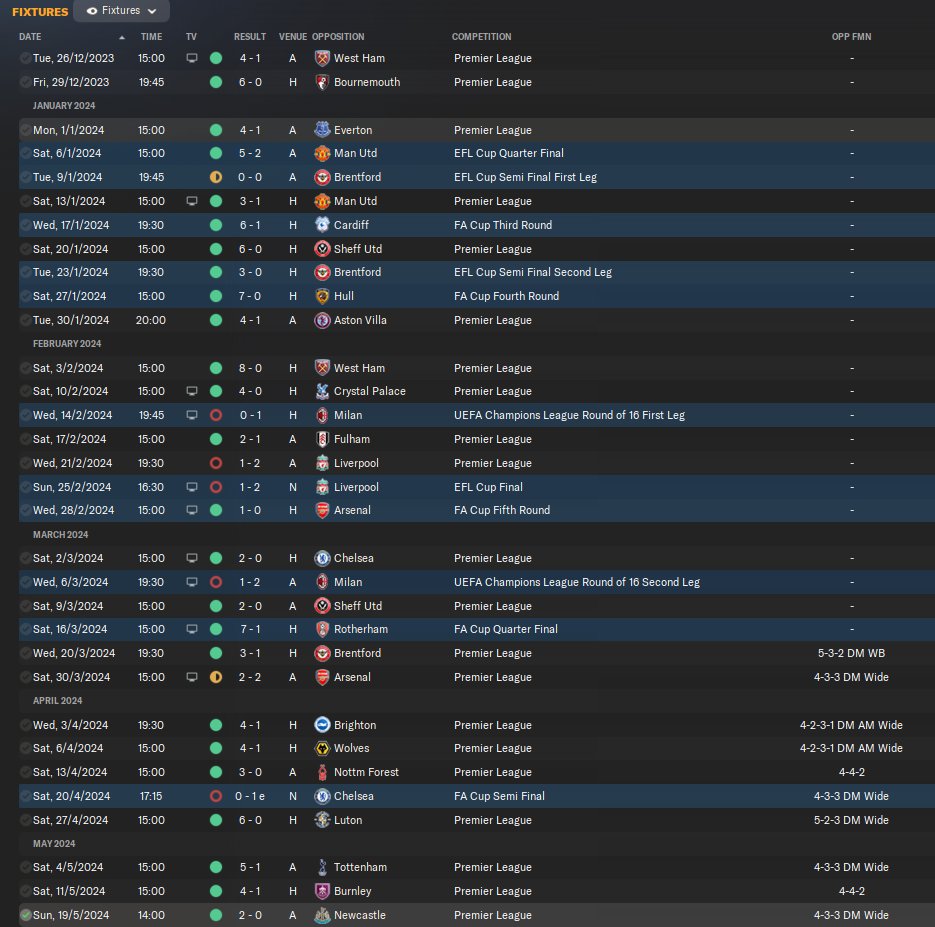This screenshot has height=927, width=935.
Task: Click the Milan badge in Round of 16 First Leg row
Action: 322,415
